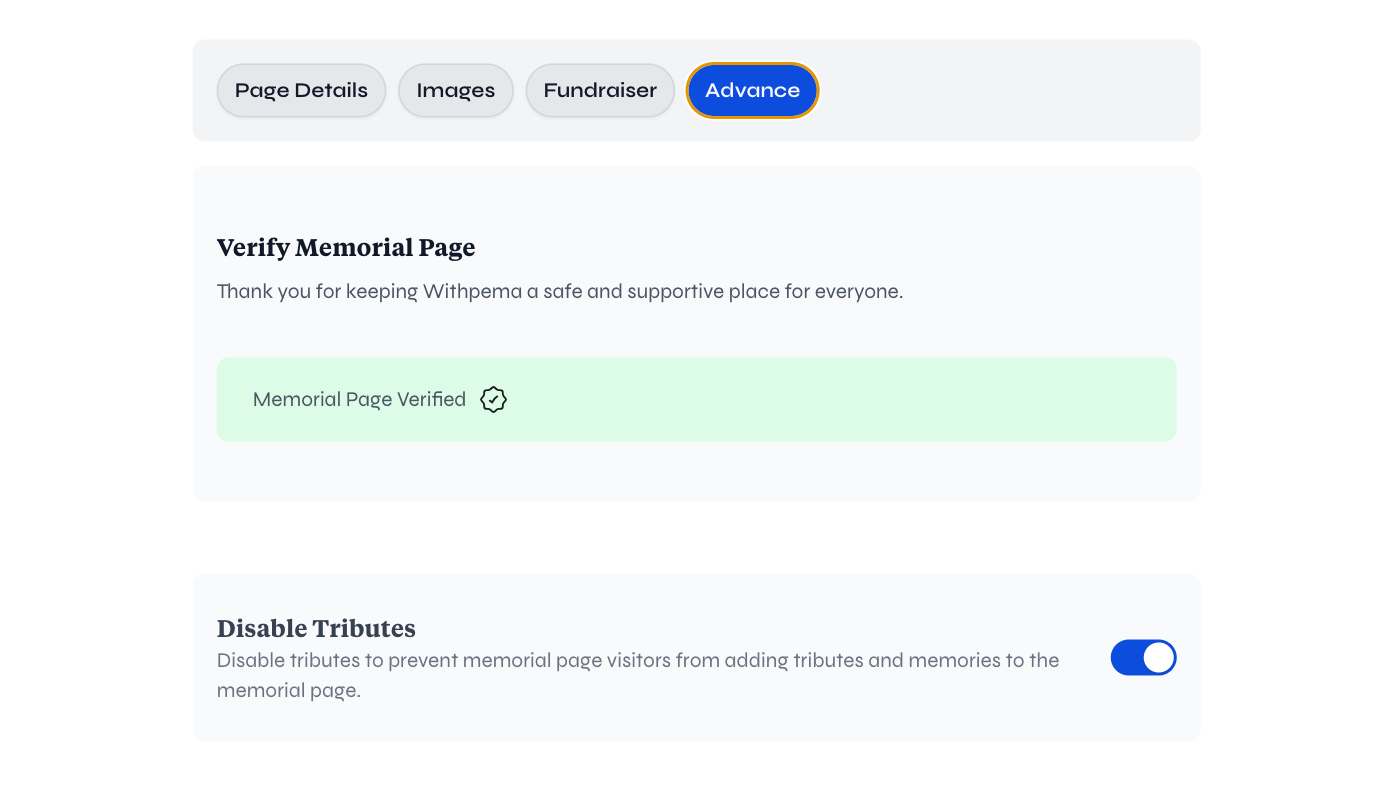Viewport: 1392px width, 790px height.
Task: Click the thank you message about Withpema
Action: coord(560,292)
